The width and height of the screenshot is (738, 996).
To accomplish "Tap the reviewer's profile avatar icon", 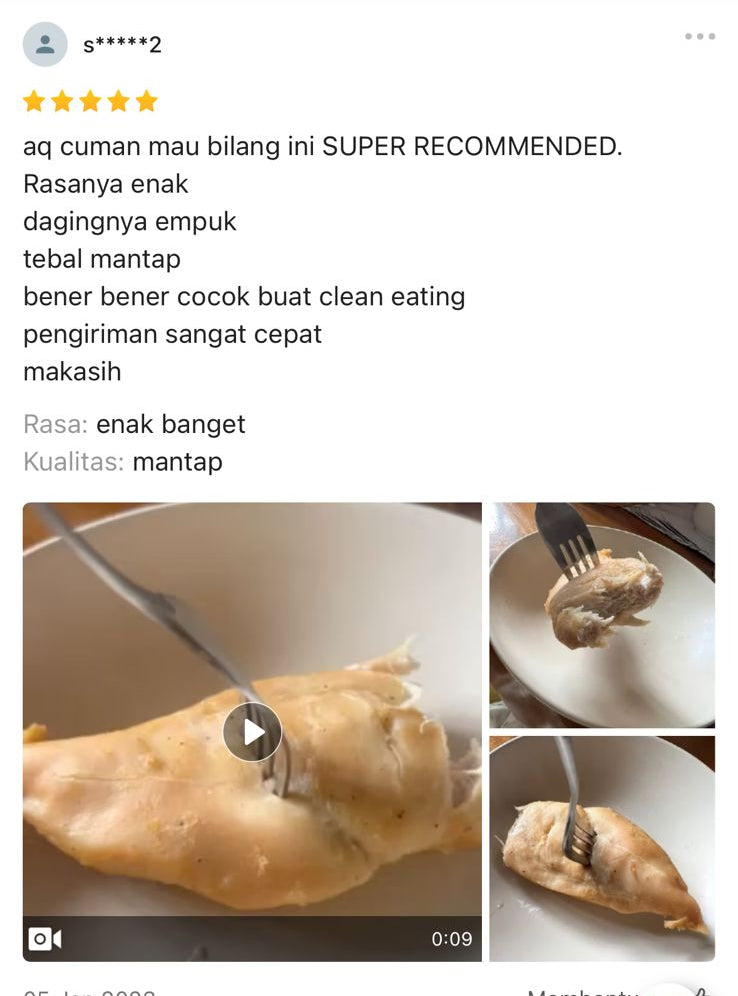I will [x=45, y=44].
